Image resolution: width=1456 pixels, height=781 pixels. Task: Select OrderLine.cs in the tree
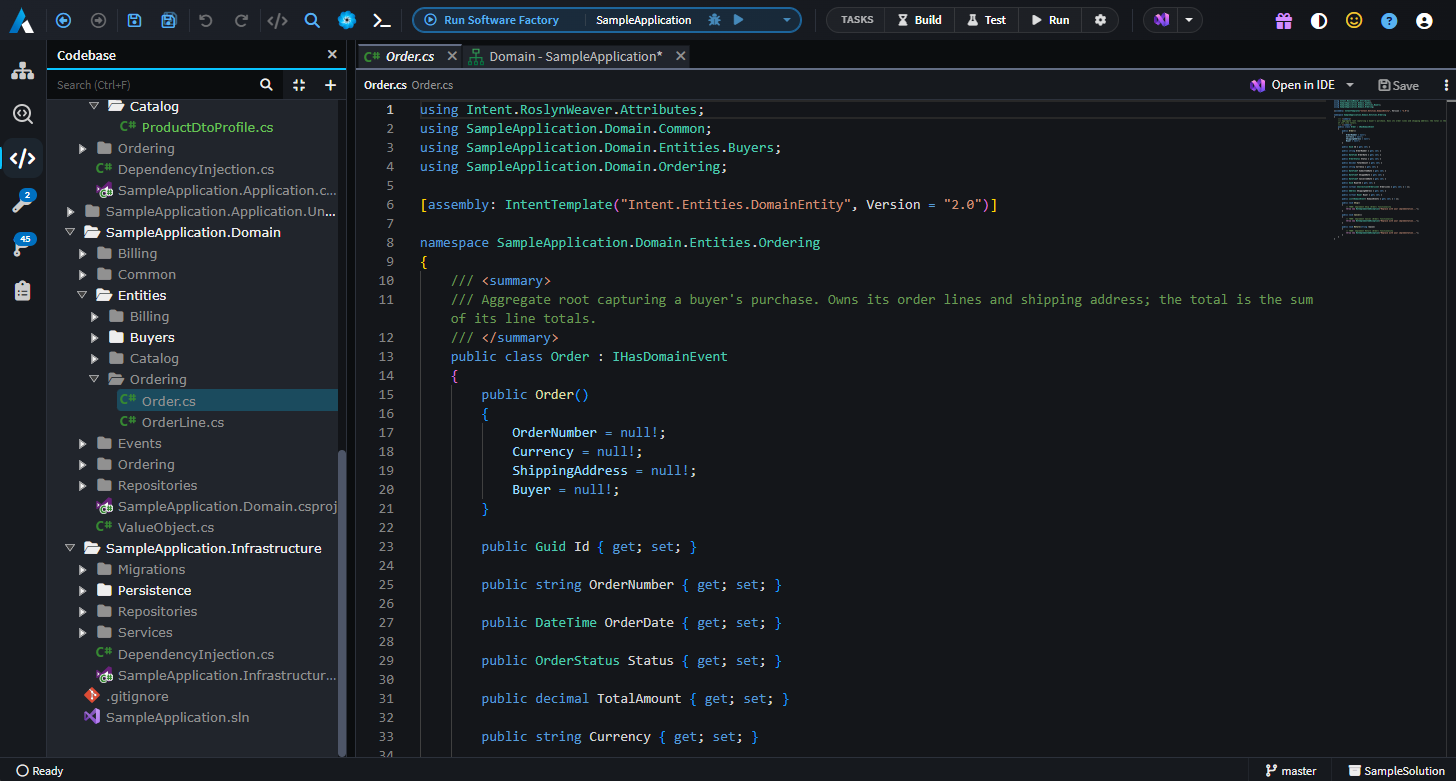click(x=182, y=422)
